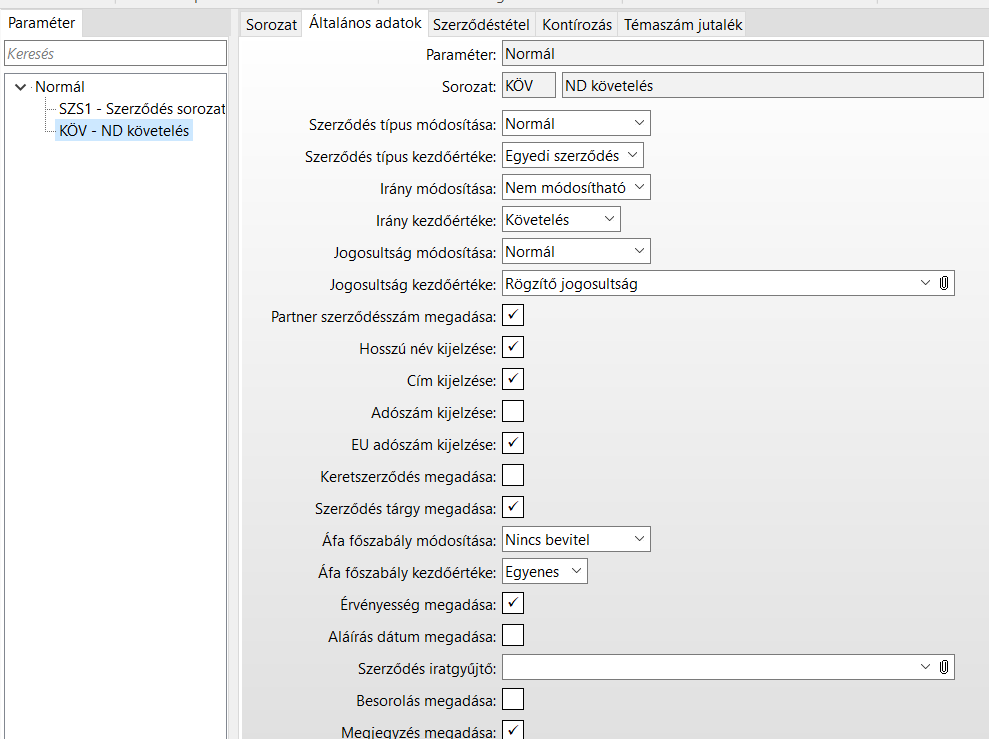This screenshot has width=989, height=739.
Task: Select KÖV - ND követelés tree item
Action: (124, 130)
